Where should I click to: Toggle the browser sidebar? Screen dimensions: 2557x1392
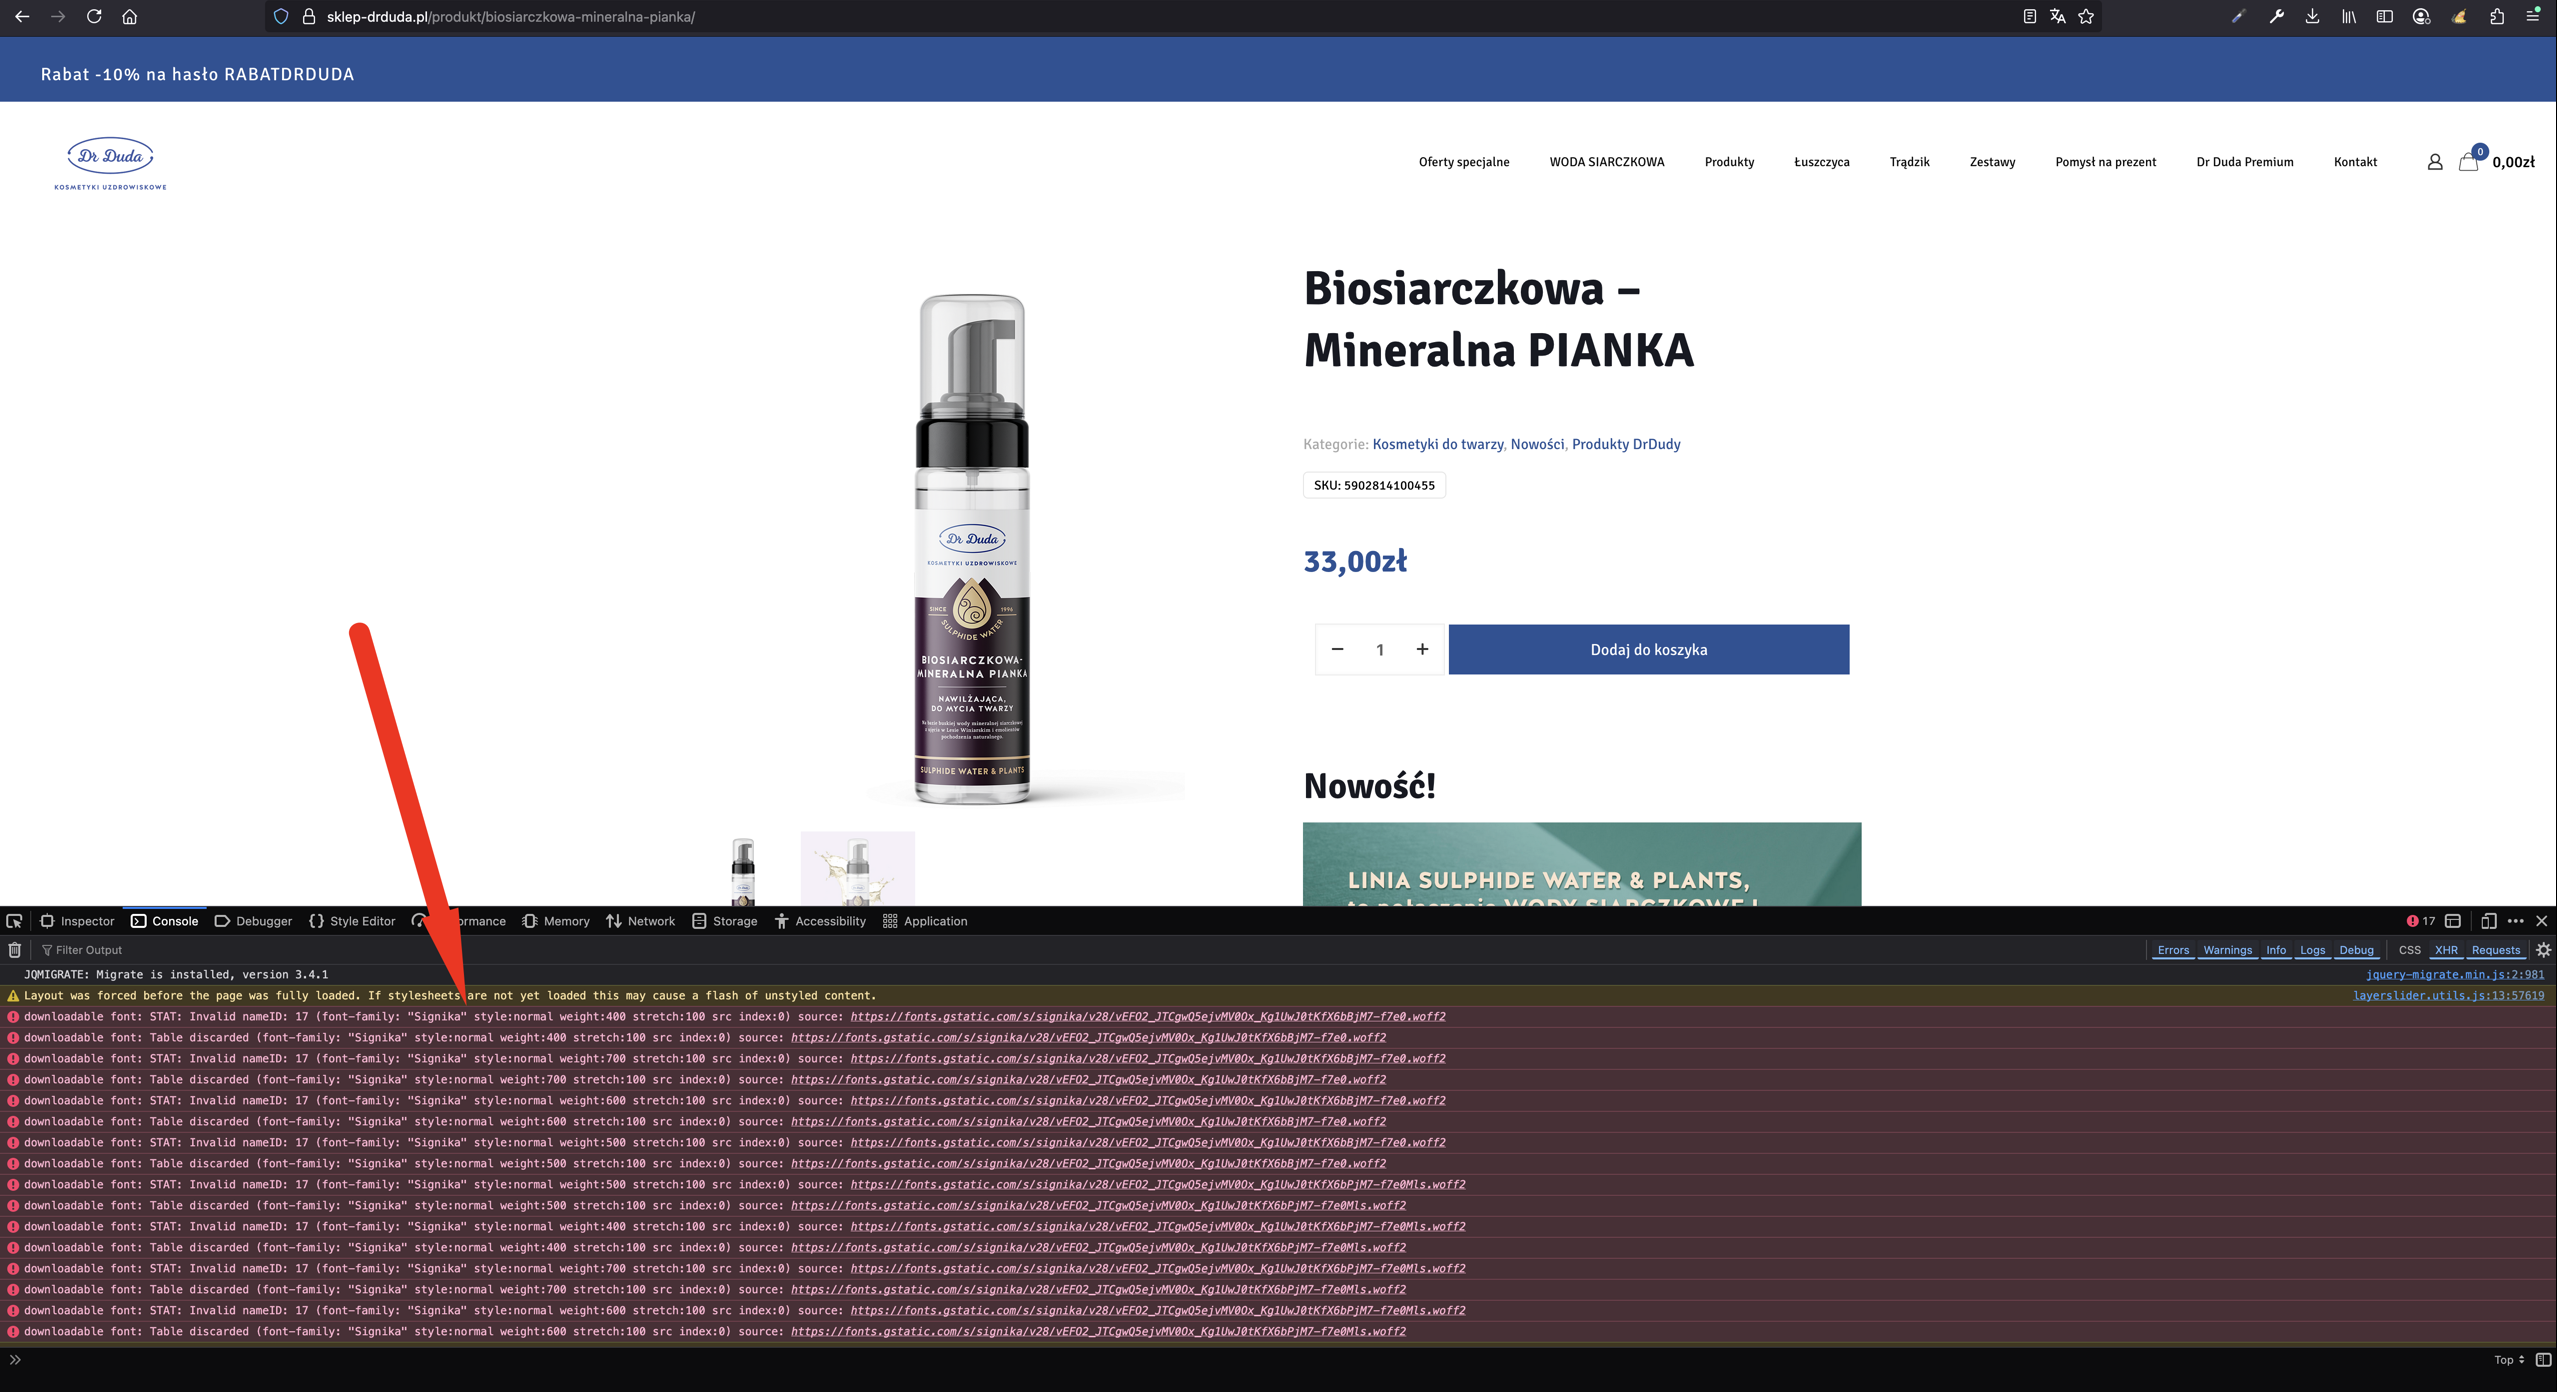tap(2385, 17)
